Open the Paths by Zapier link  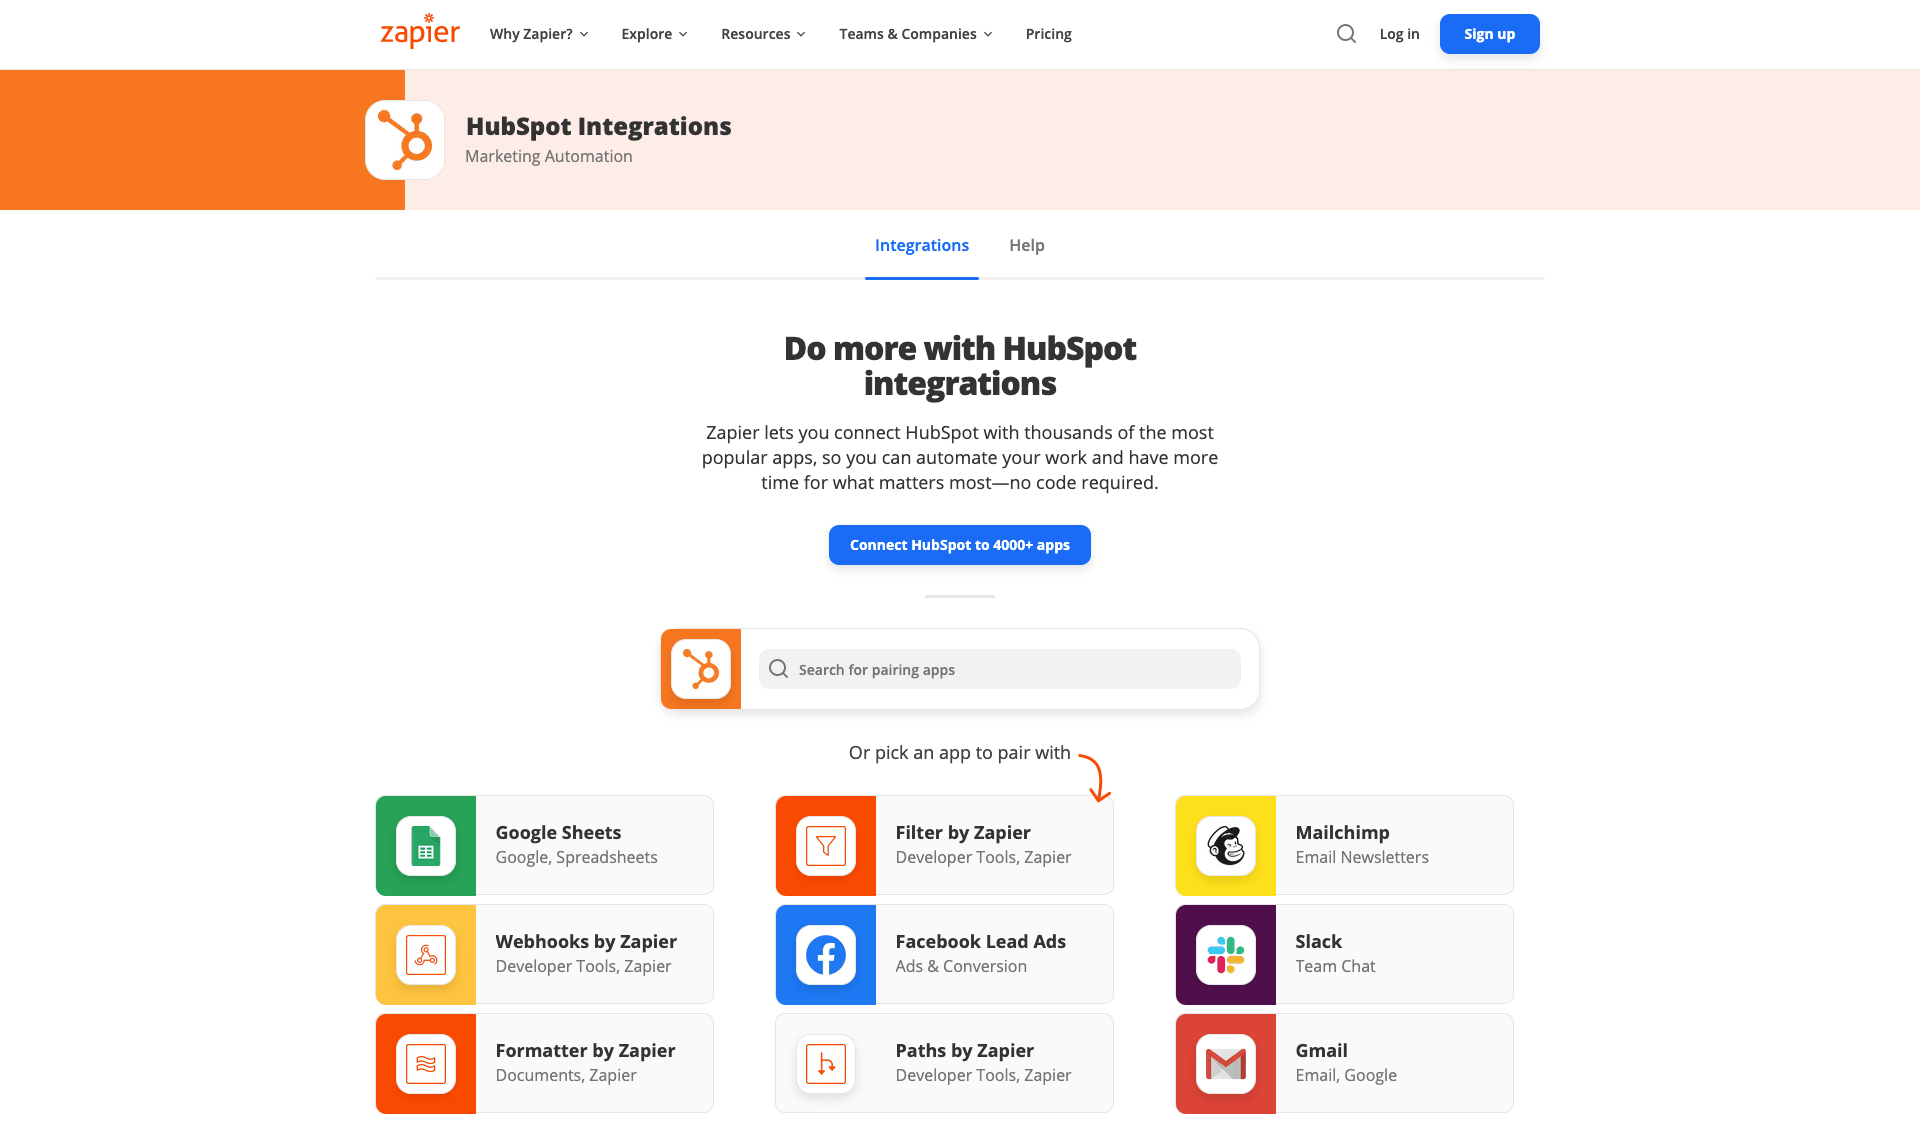pyautogui.click(x=944, y=1063)
